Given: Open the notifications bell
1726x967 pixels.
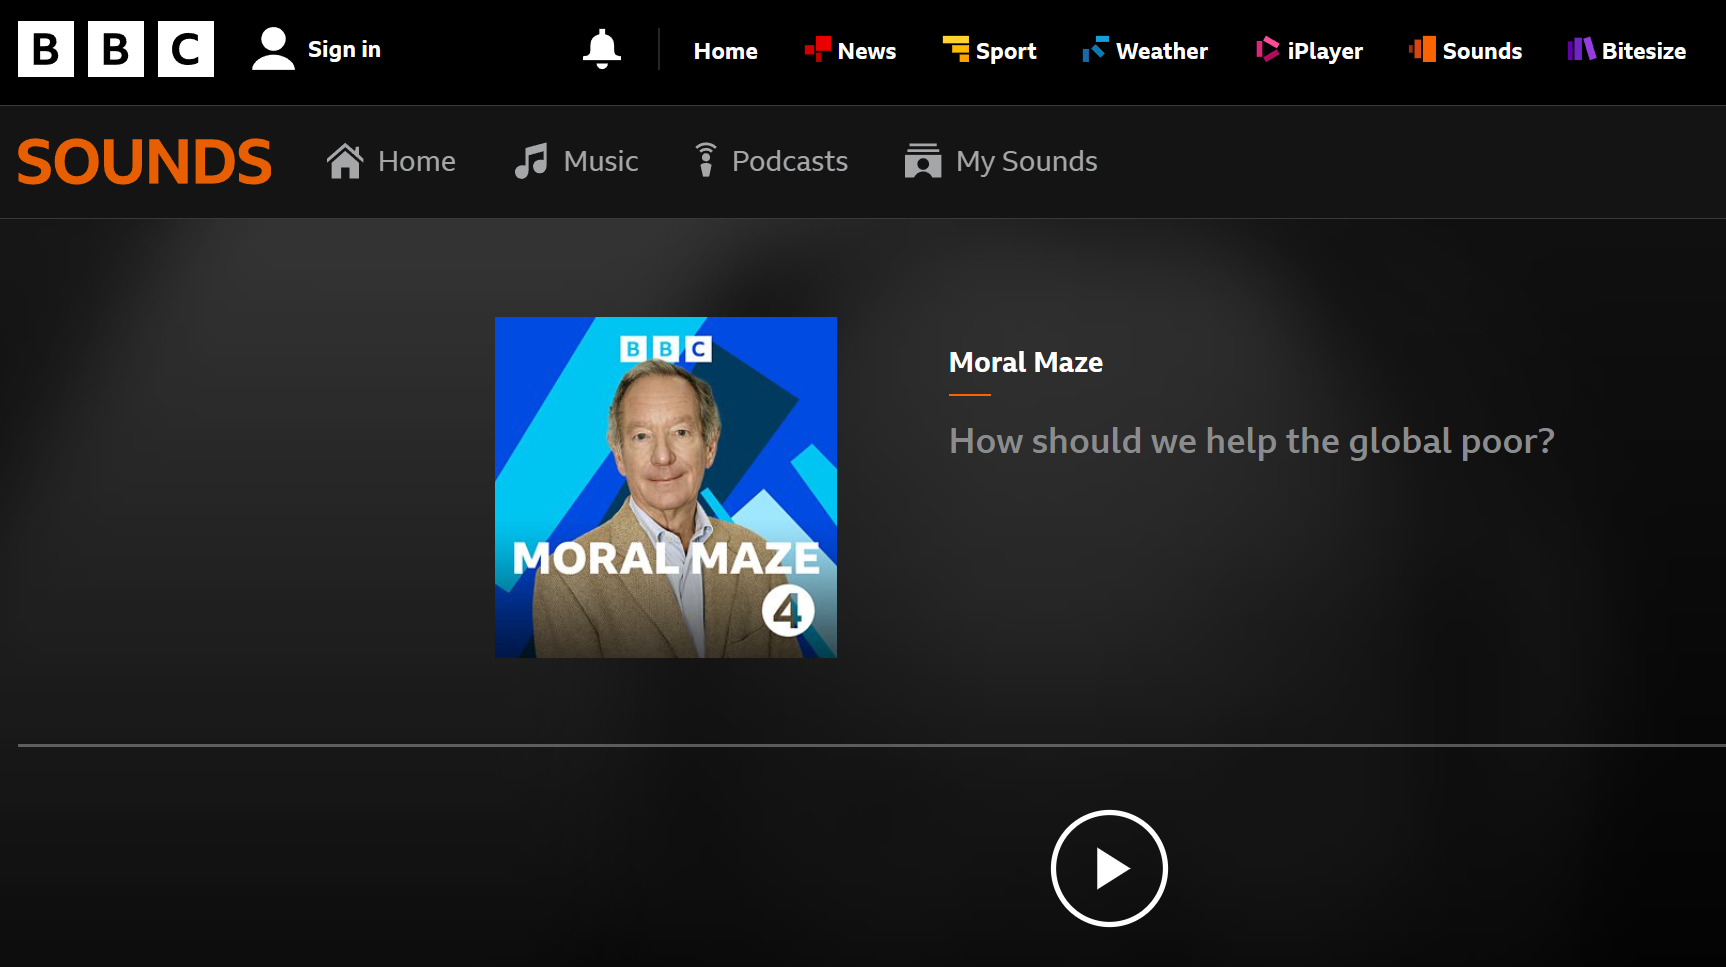Looking at the screenshot, I should 602,49.
